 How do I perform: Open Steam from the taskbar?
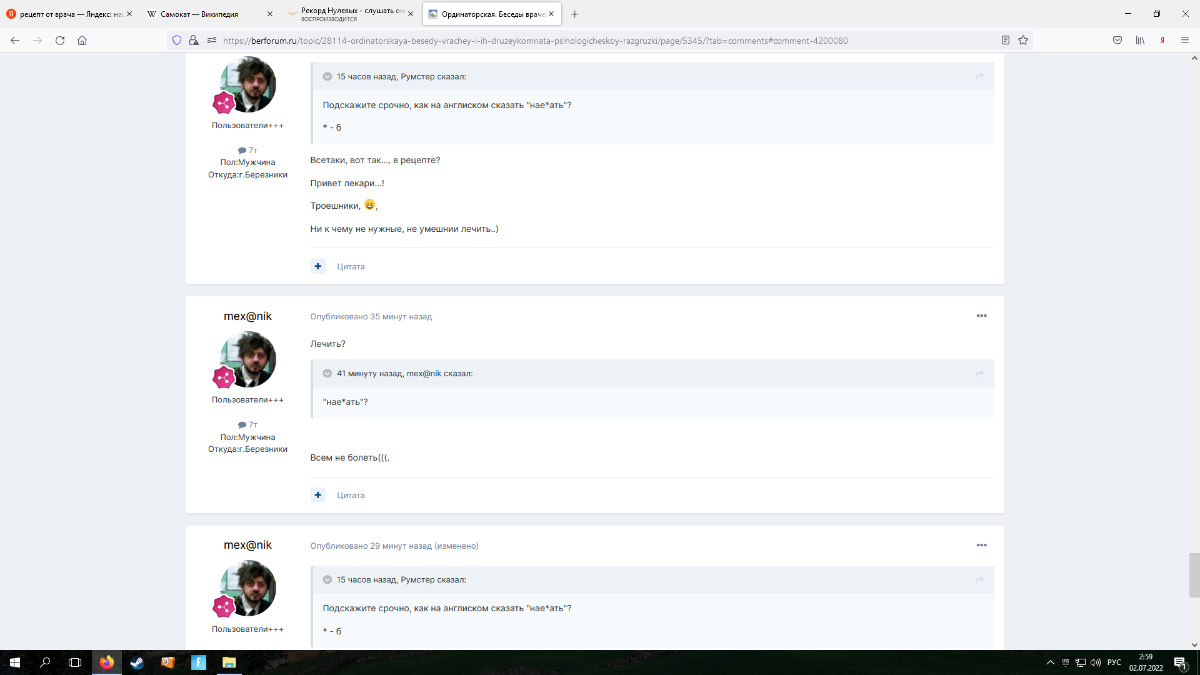pos(137,662)
